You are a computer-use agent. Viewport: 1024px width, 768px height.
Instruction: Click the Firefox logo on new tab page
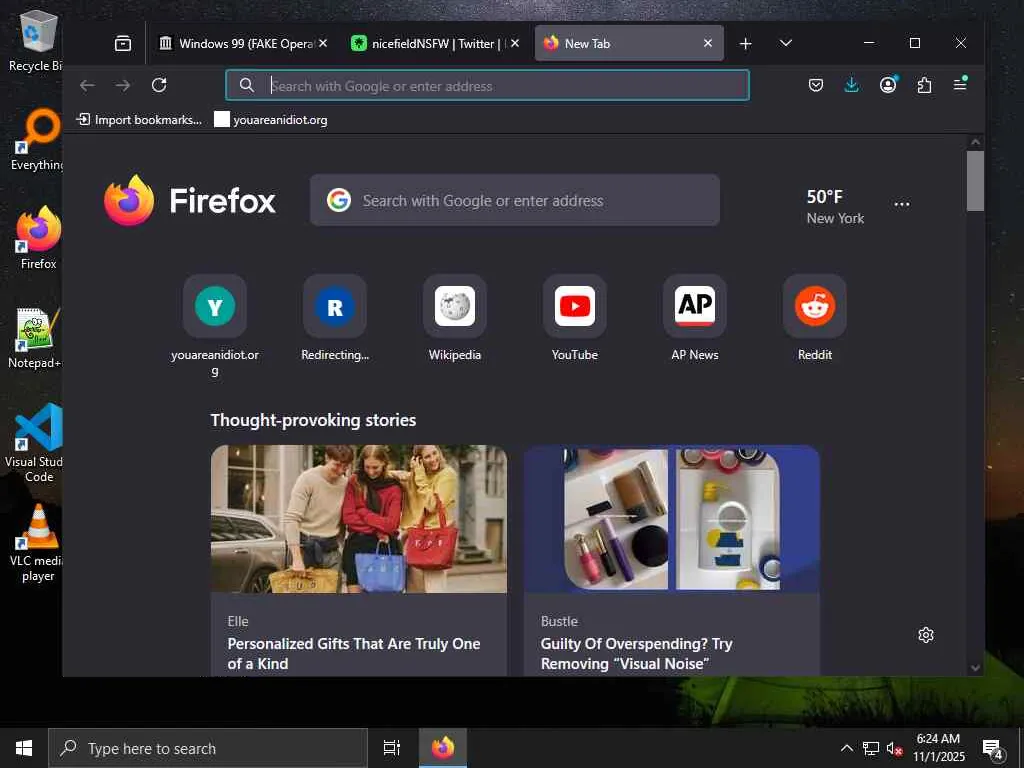(x=190, y=200)
